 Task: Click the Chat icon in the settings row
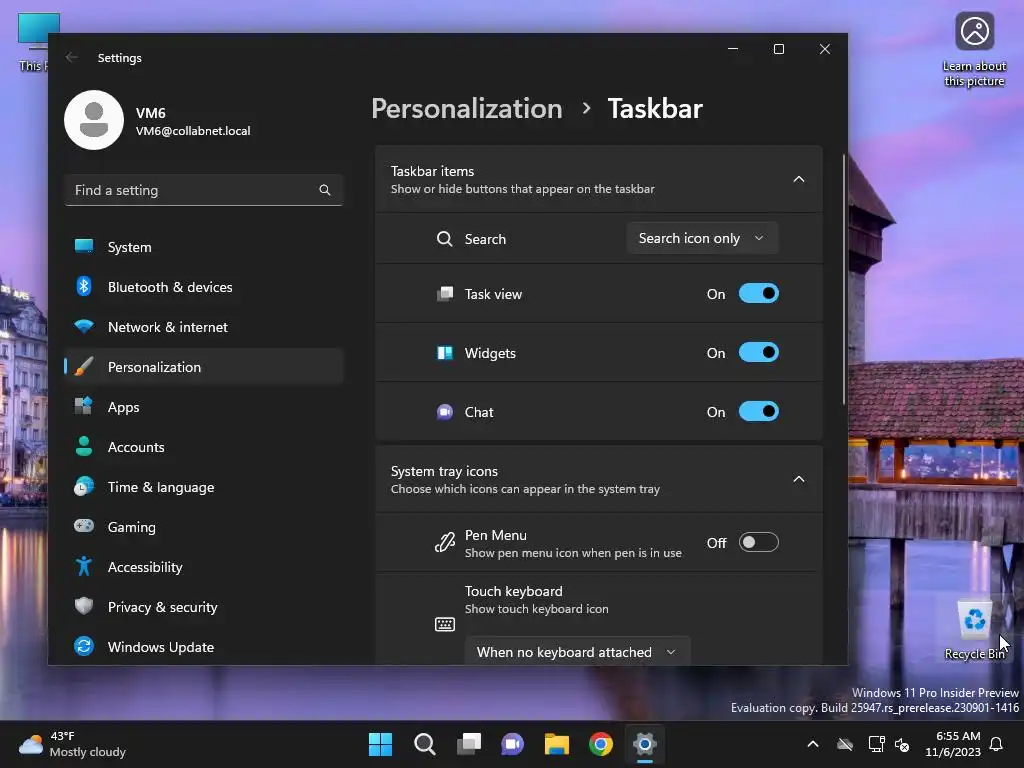[445, 412]
